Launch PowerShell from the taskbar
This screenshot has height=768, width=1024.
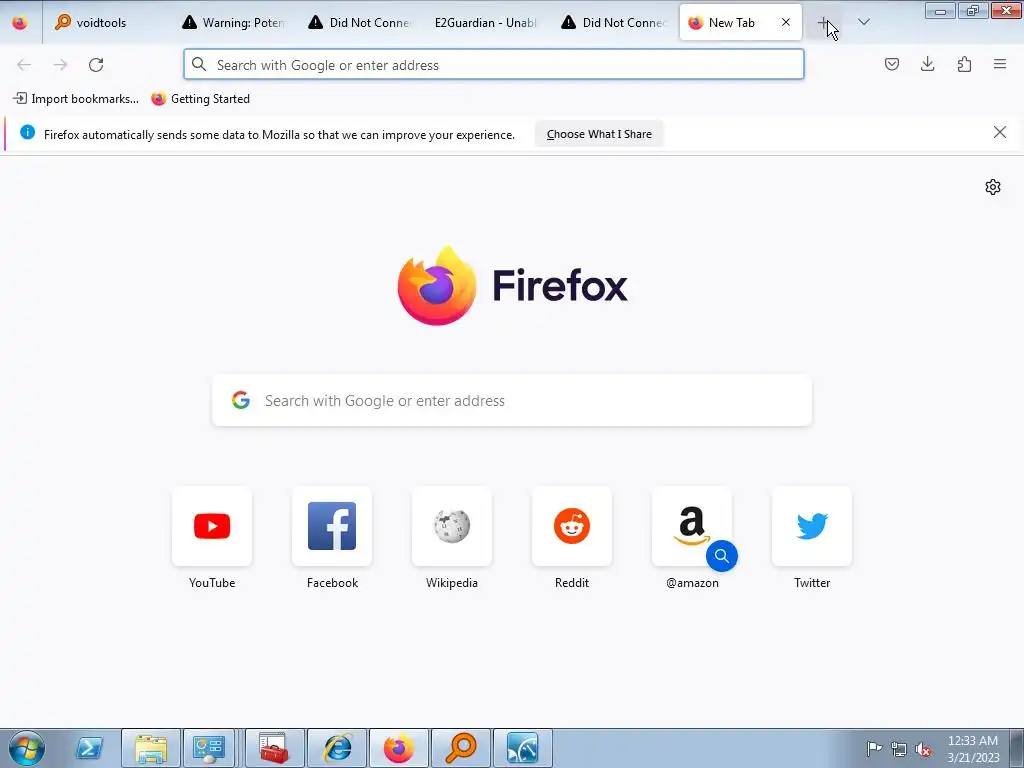(89, 748)
